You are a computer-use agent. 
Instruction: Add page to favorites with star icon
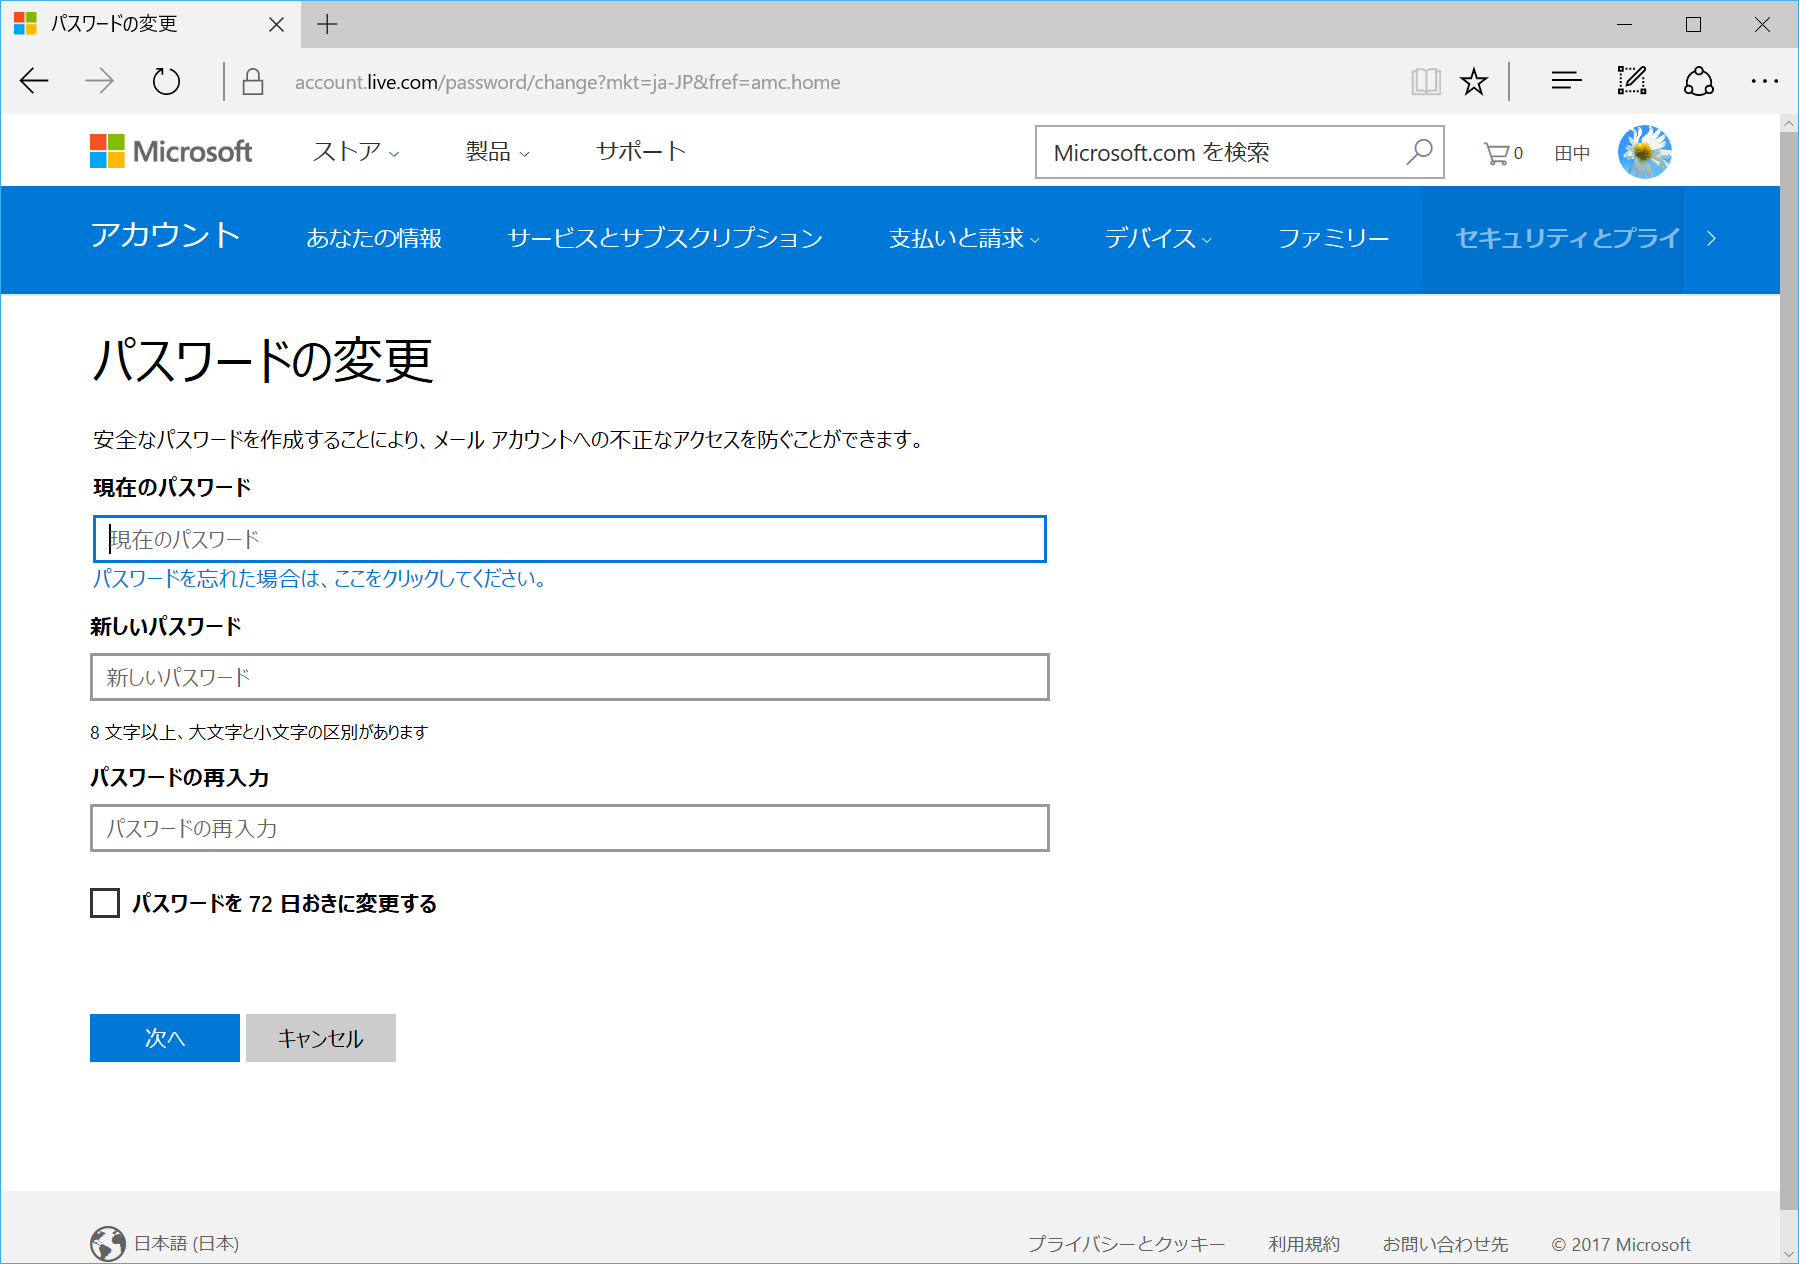(x=1472, y=81)
